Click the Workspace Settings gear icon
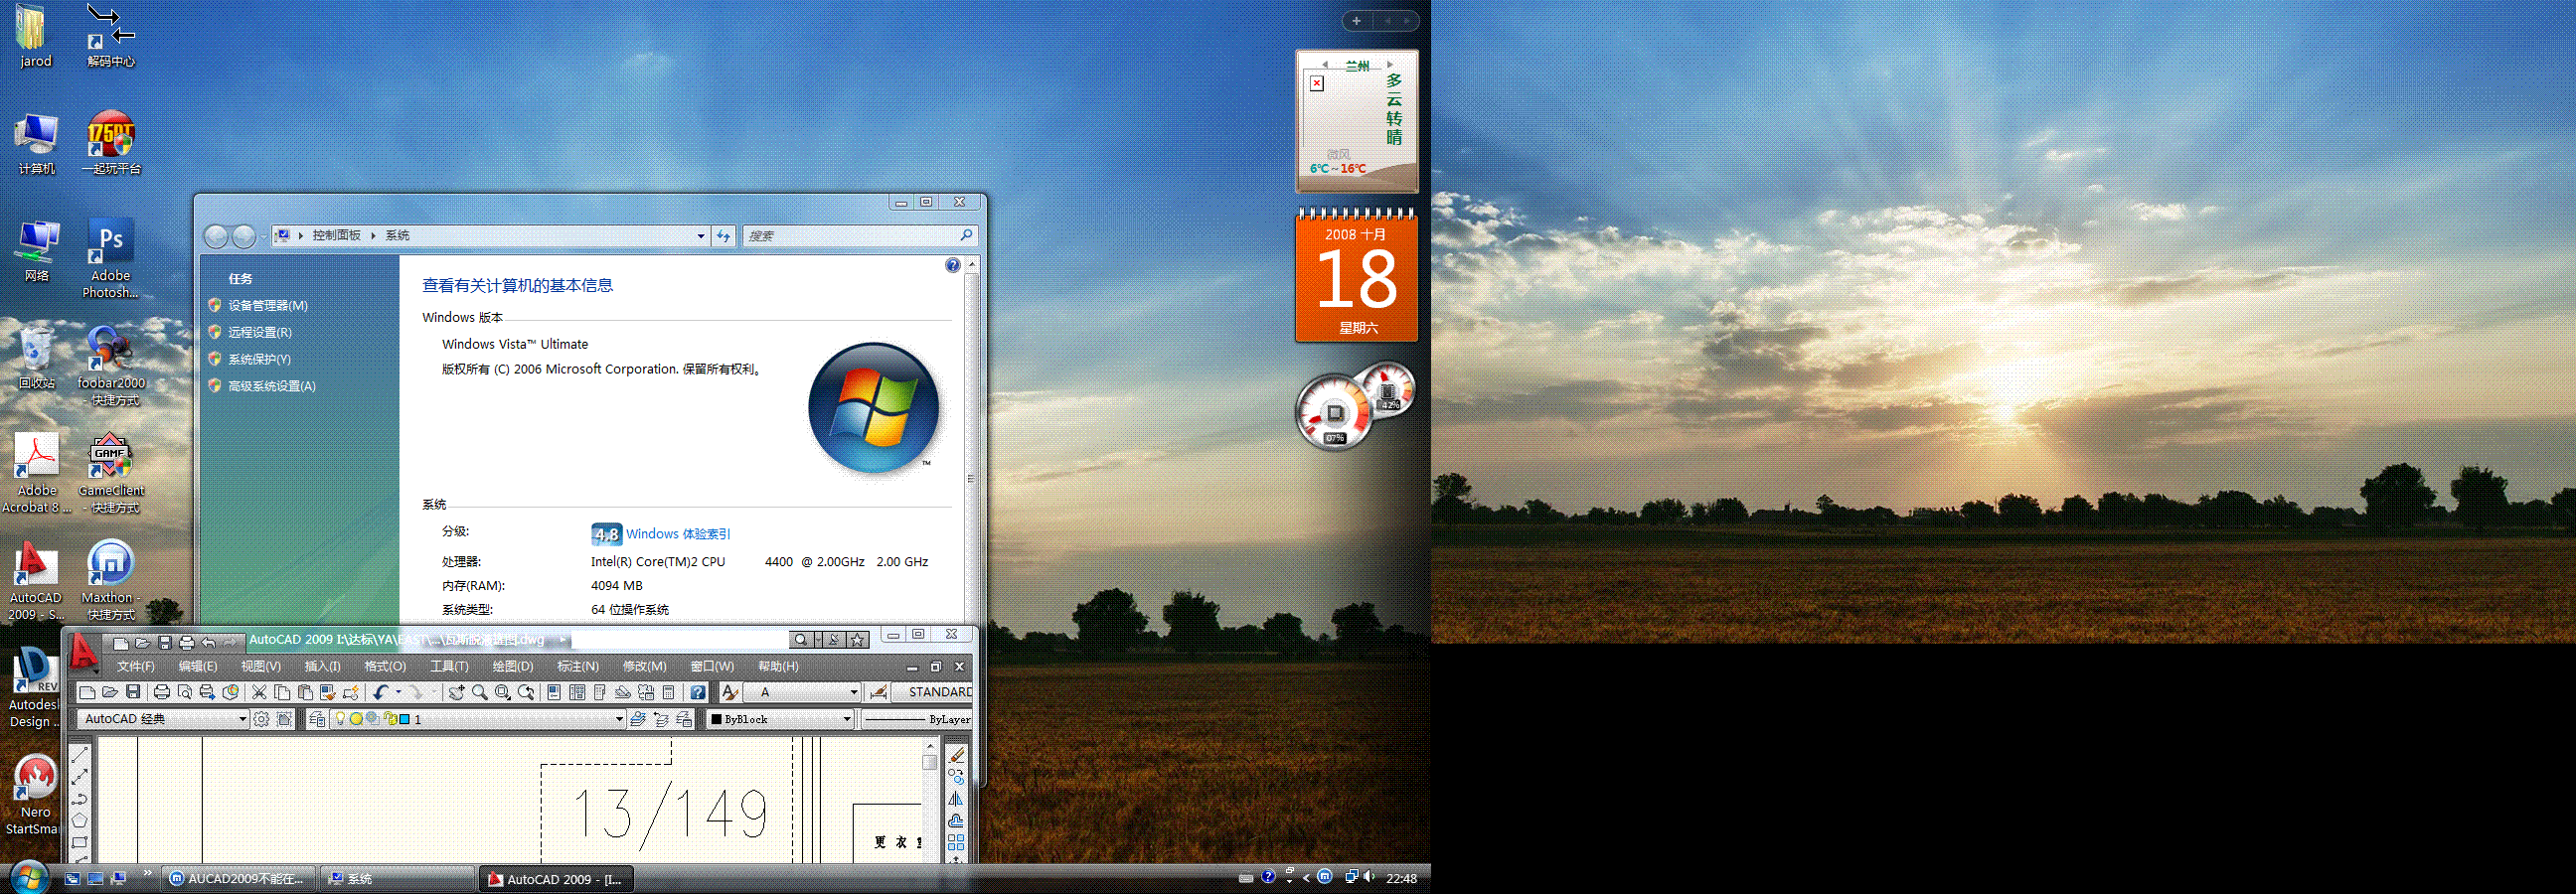 point(261,719)
